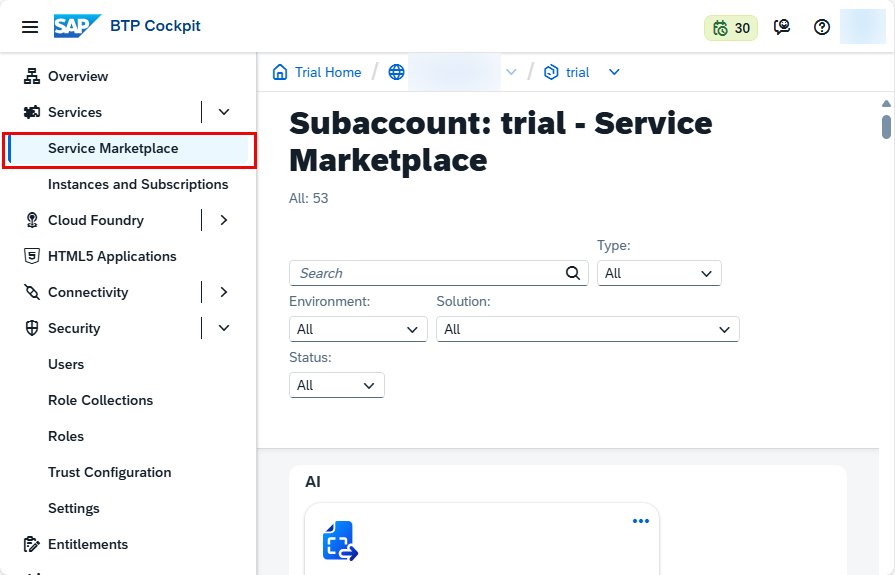Open Connectivity menu label

(x=88, y=292)
